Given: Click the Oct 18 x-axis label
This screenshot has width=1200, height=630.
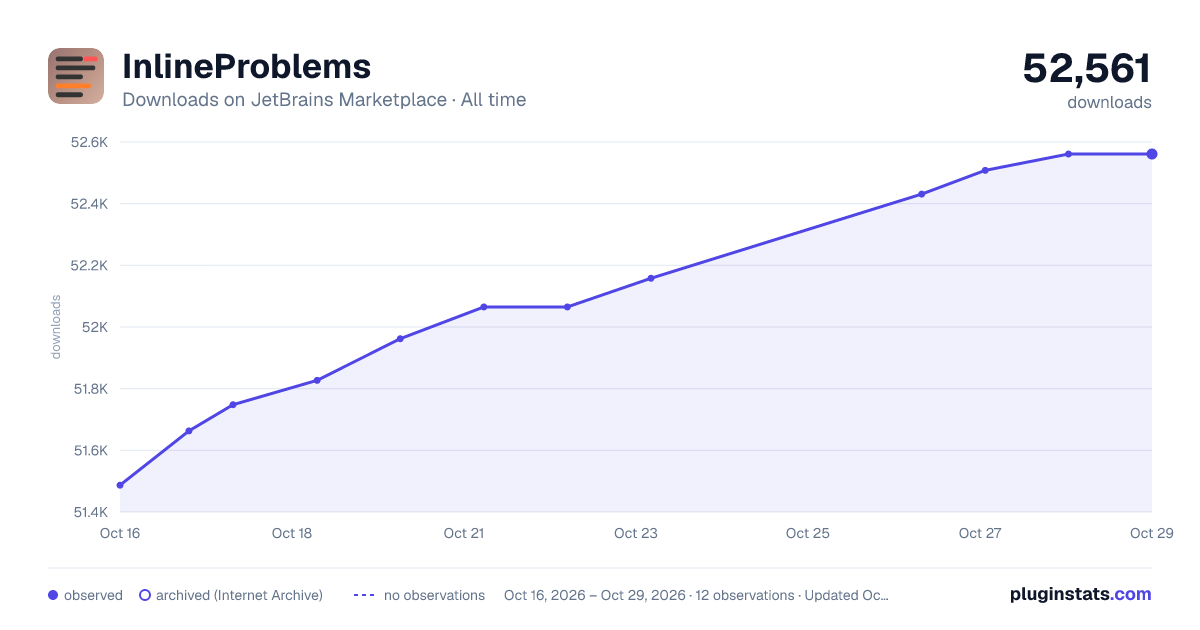Looking at the screenshot, I should (292, 533).
